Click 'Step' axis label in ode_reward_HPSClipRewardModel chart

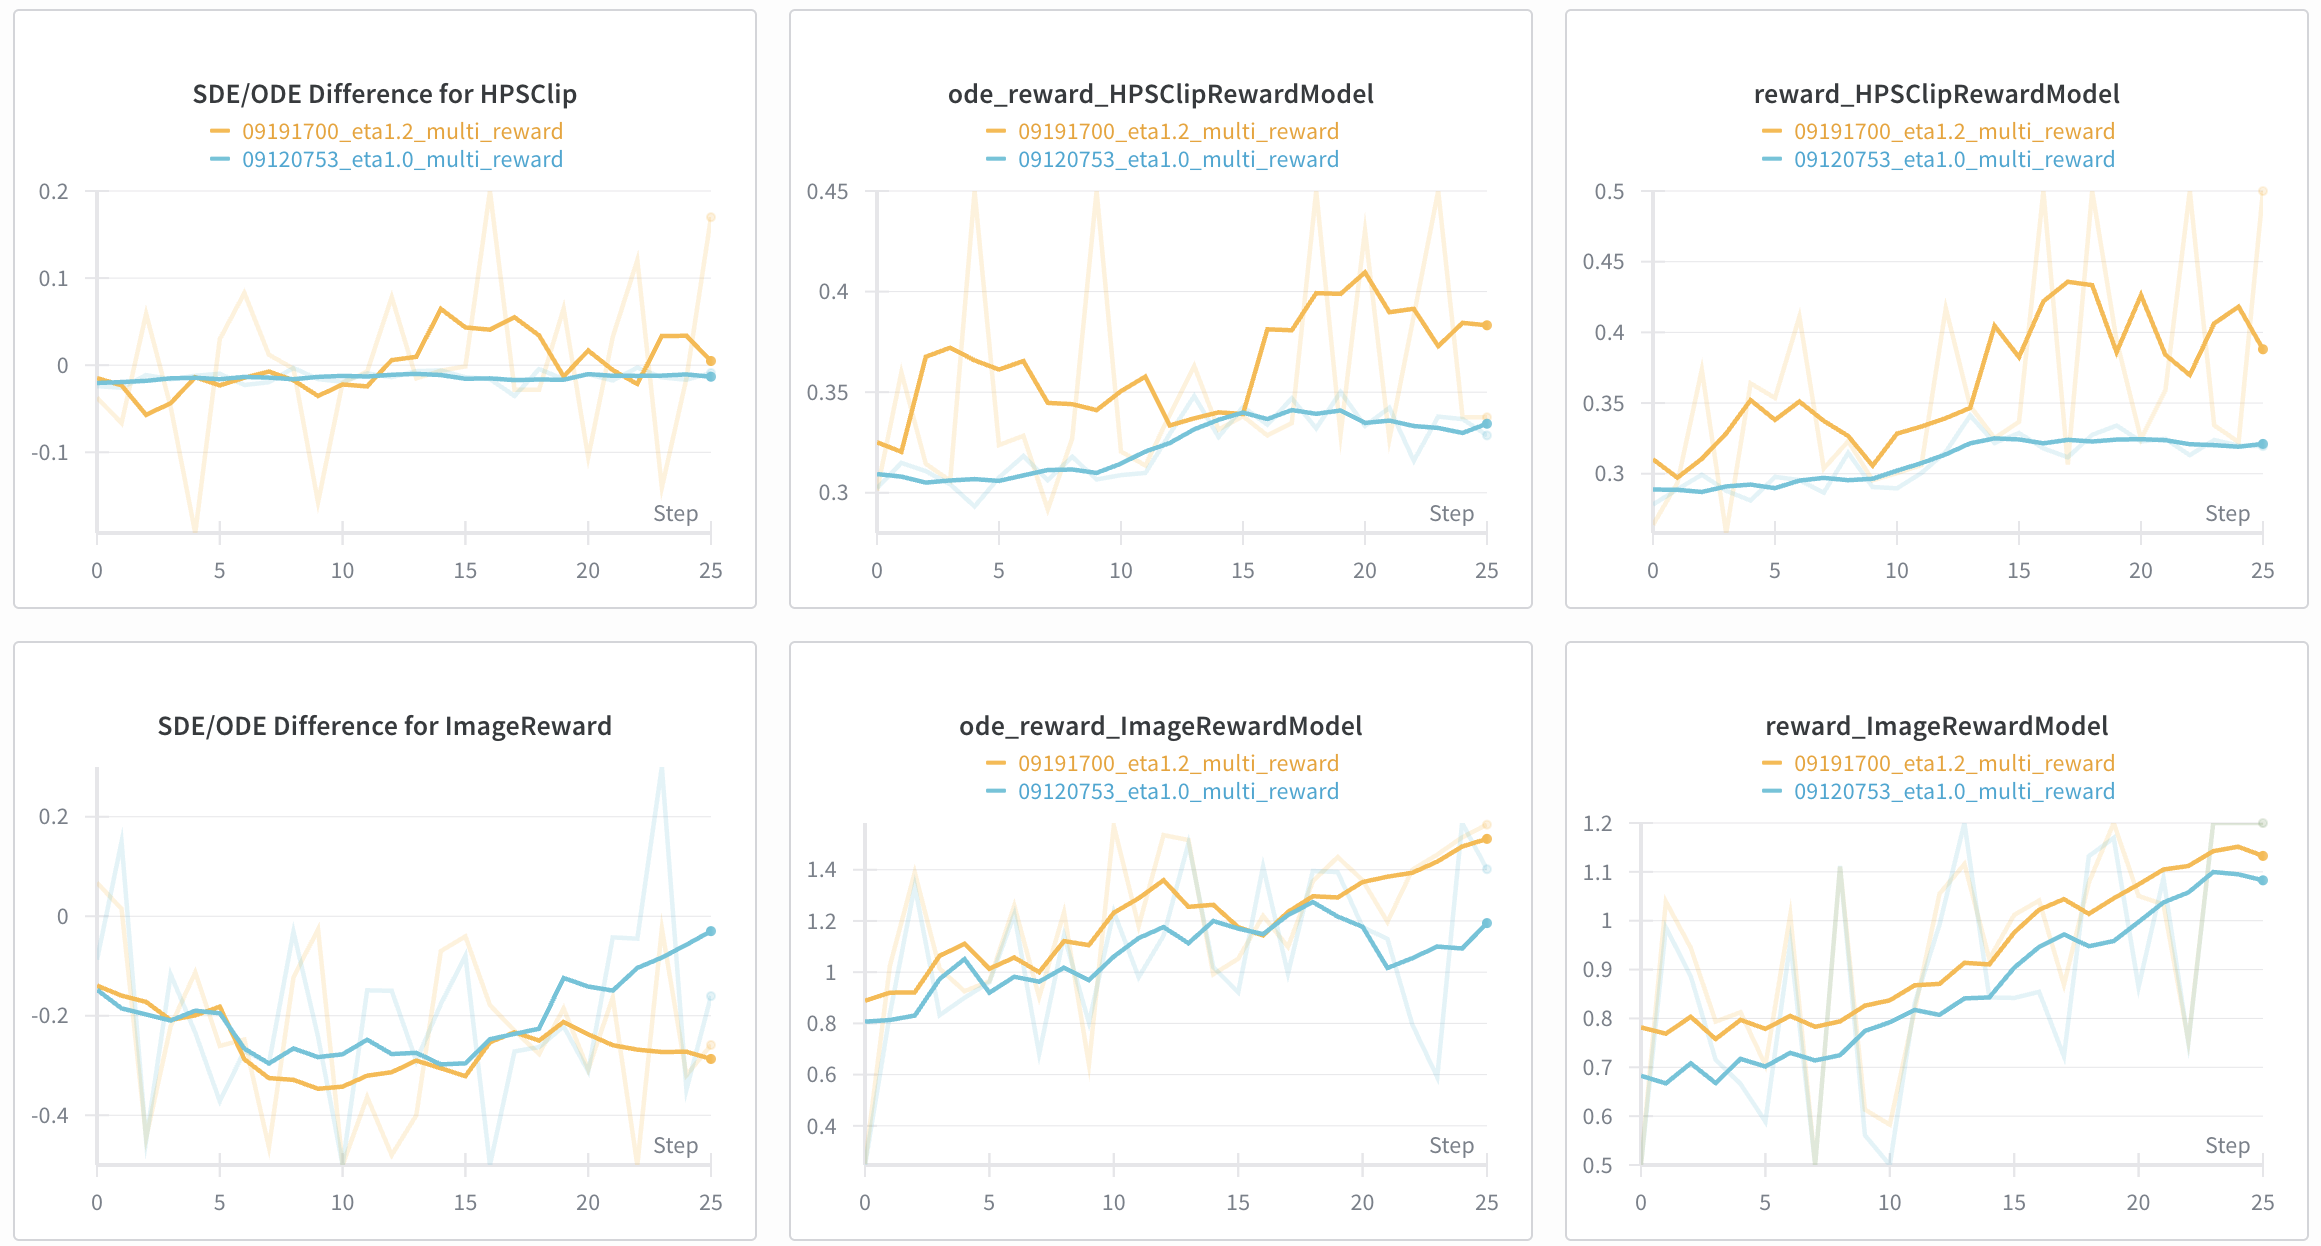[x=1451, y=514]
